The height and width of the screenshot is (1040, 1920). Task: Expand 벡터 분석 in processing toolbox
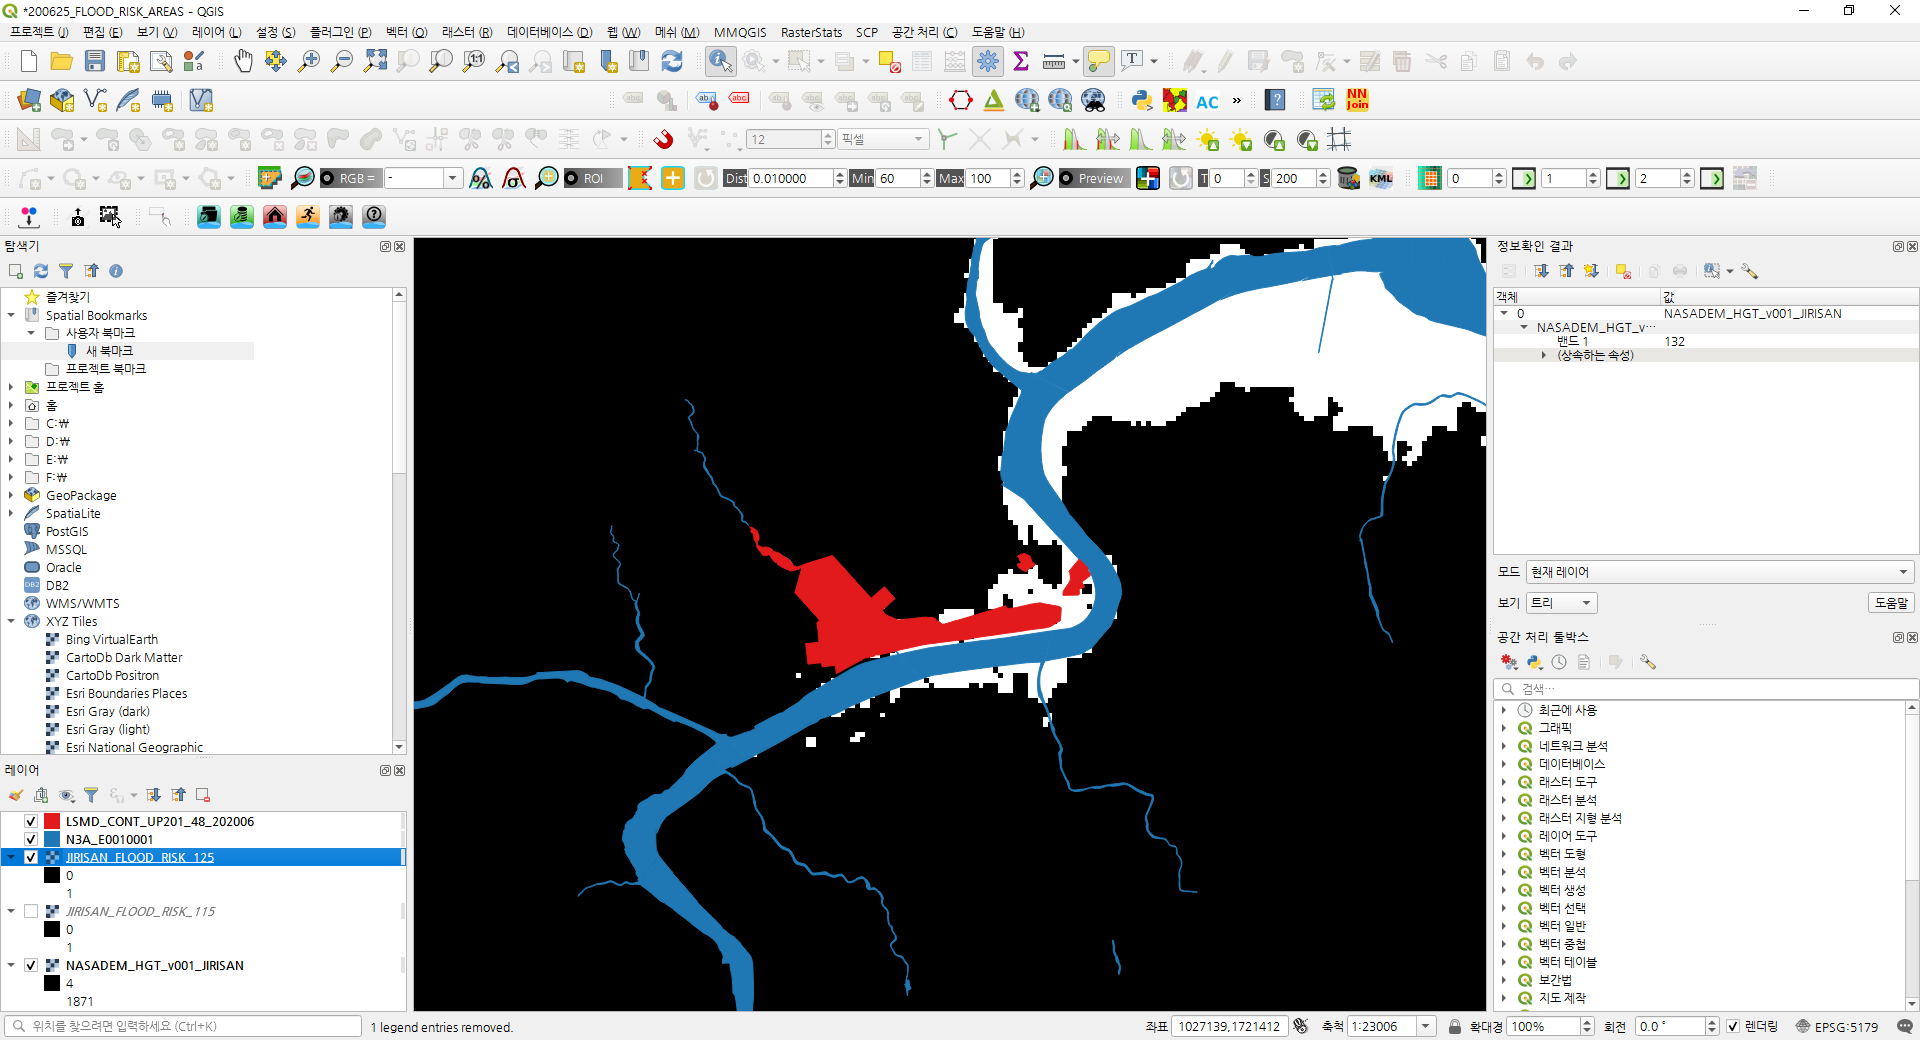[1503, 872]
